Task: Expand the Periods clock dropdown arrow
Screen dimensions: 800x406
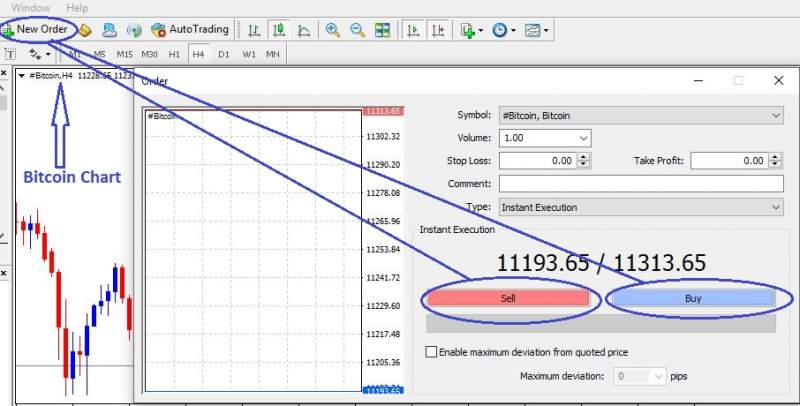Action: (513, 31)
